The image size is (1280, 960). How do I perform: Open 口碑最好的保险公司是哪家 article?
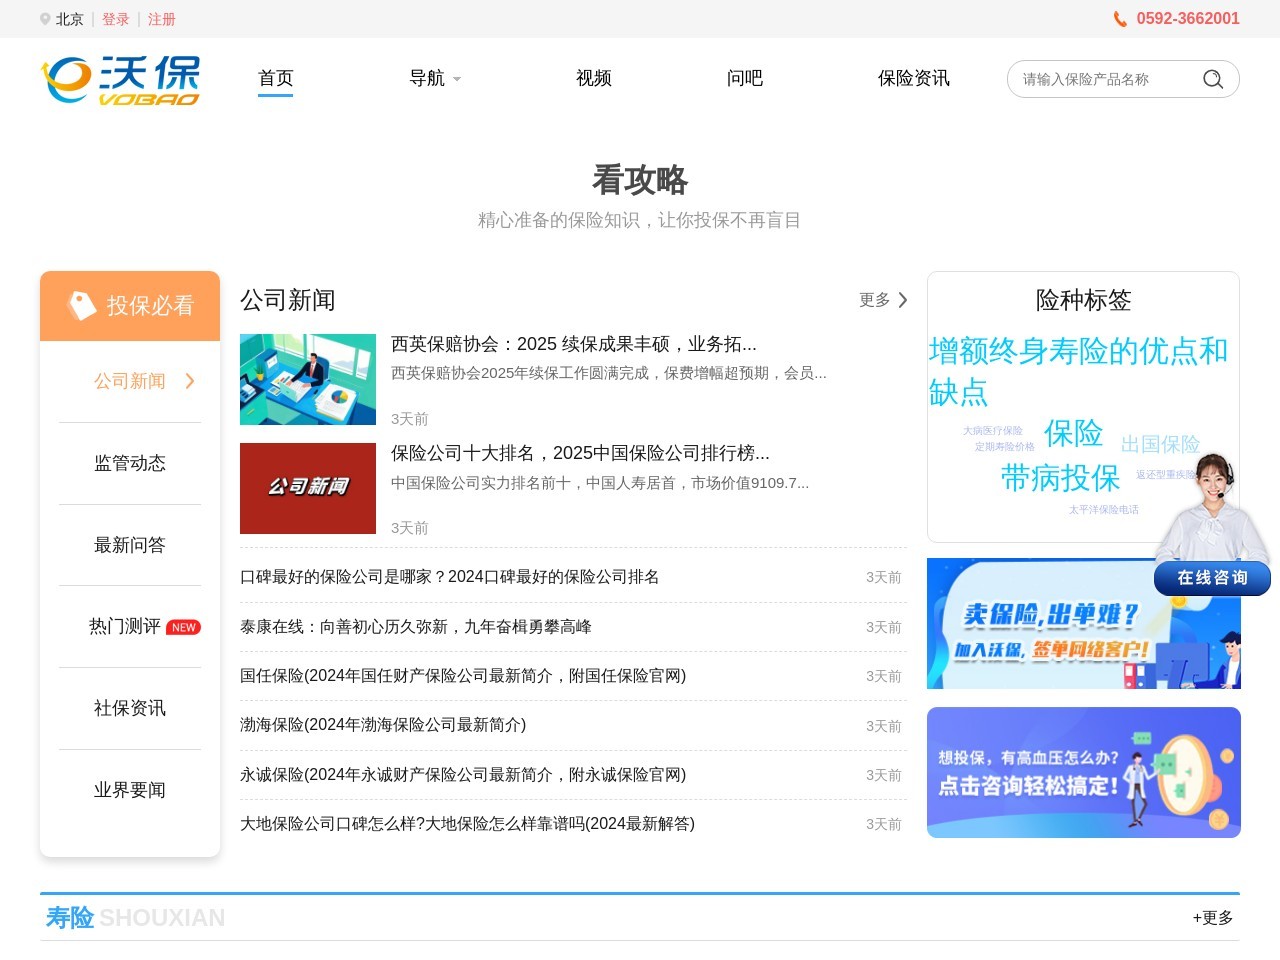point(450,577)
